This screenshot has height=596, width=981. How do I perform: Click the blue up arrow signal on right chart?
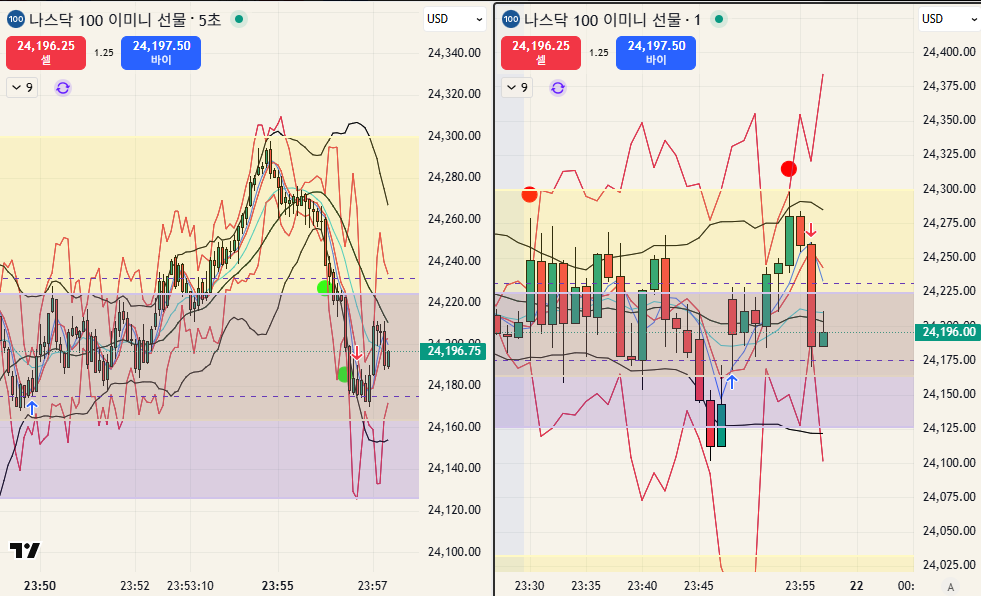731,381
